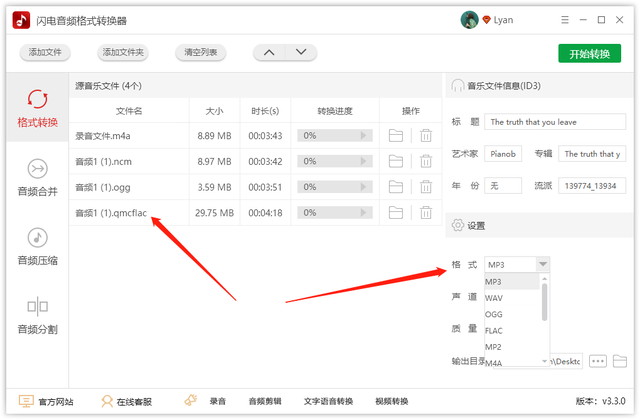
Task: Click the 流派 input field
Action: pos(592,186)
